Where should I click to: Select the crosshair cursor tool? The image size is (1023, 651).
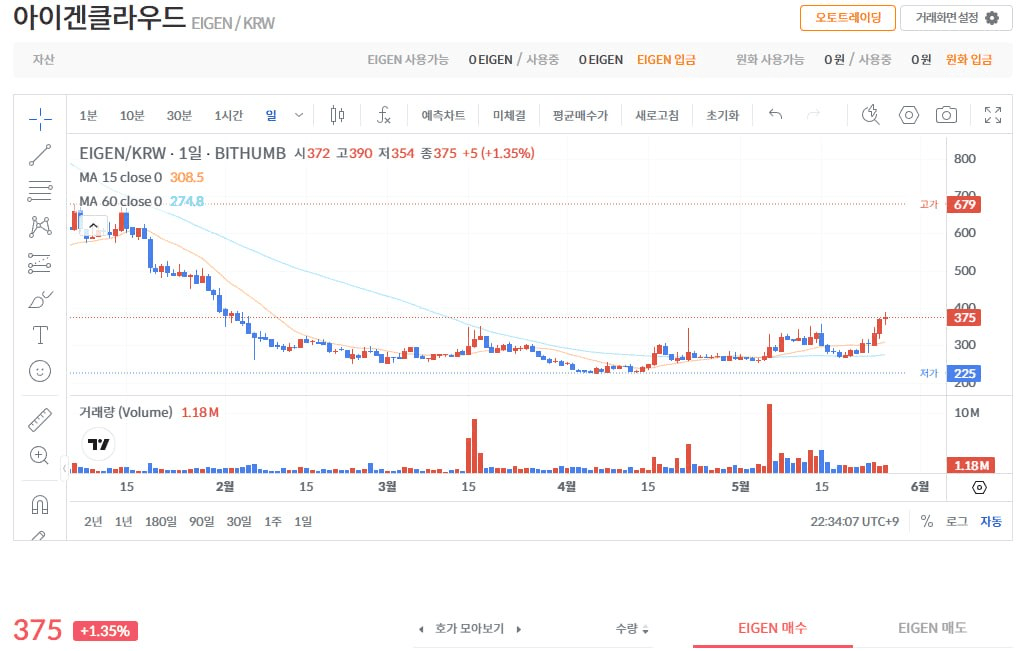[40, 119]
